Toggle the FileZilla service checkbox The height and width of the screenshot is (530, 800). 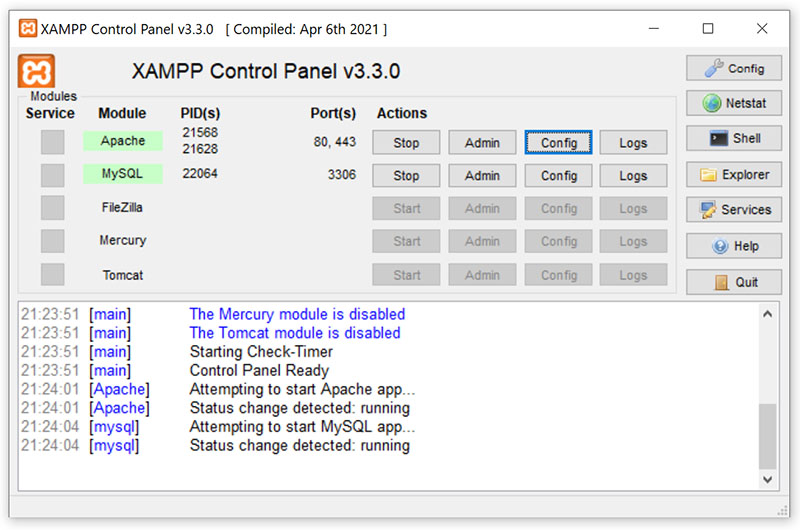pos(53,208)
